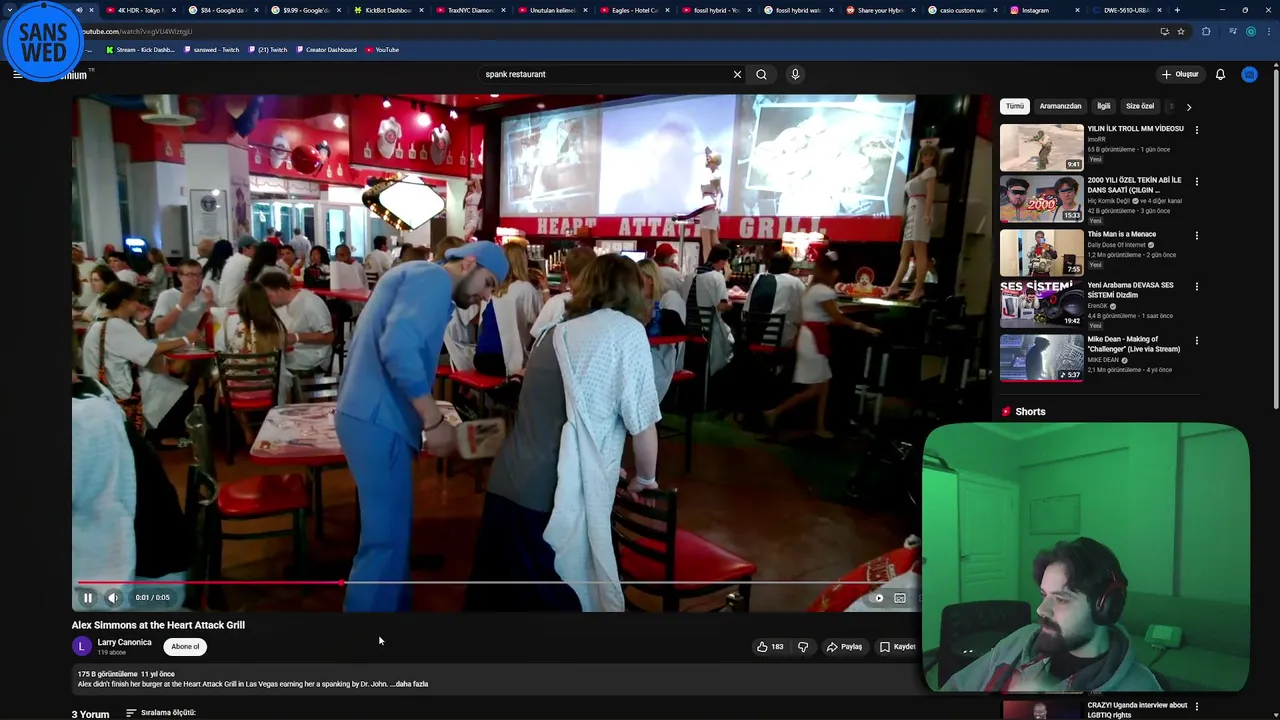1280x720 pixels.
Task: Open the sanswed - Twitch bookmark
Action: coord(212,50)
